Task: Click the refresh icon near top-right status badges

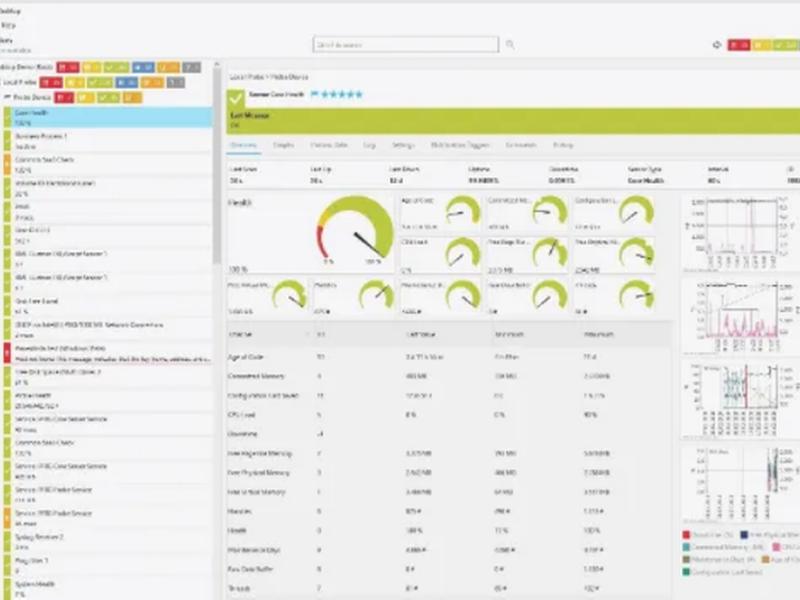Action: [717, 45]
